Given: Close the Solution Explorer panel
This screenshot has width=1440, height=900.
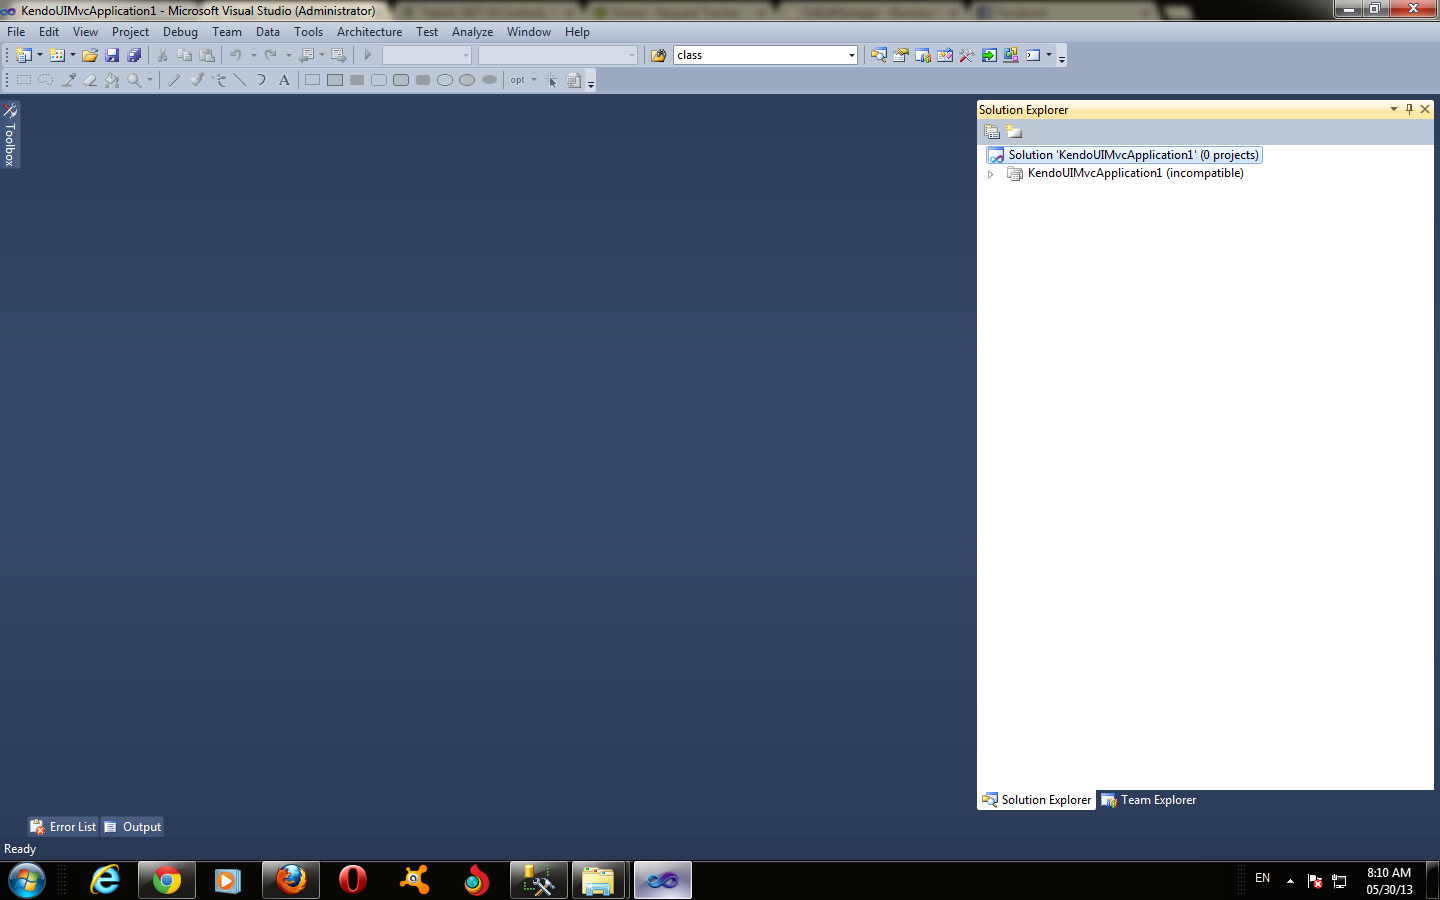Looking at the screenshot, I should coord(1425,109).
